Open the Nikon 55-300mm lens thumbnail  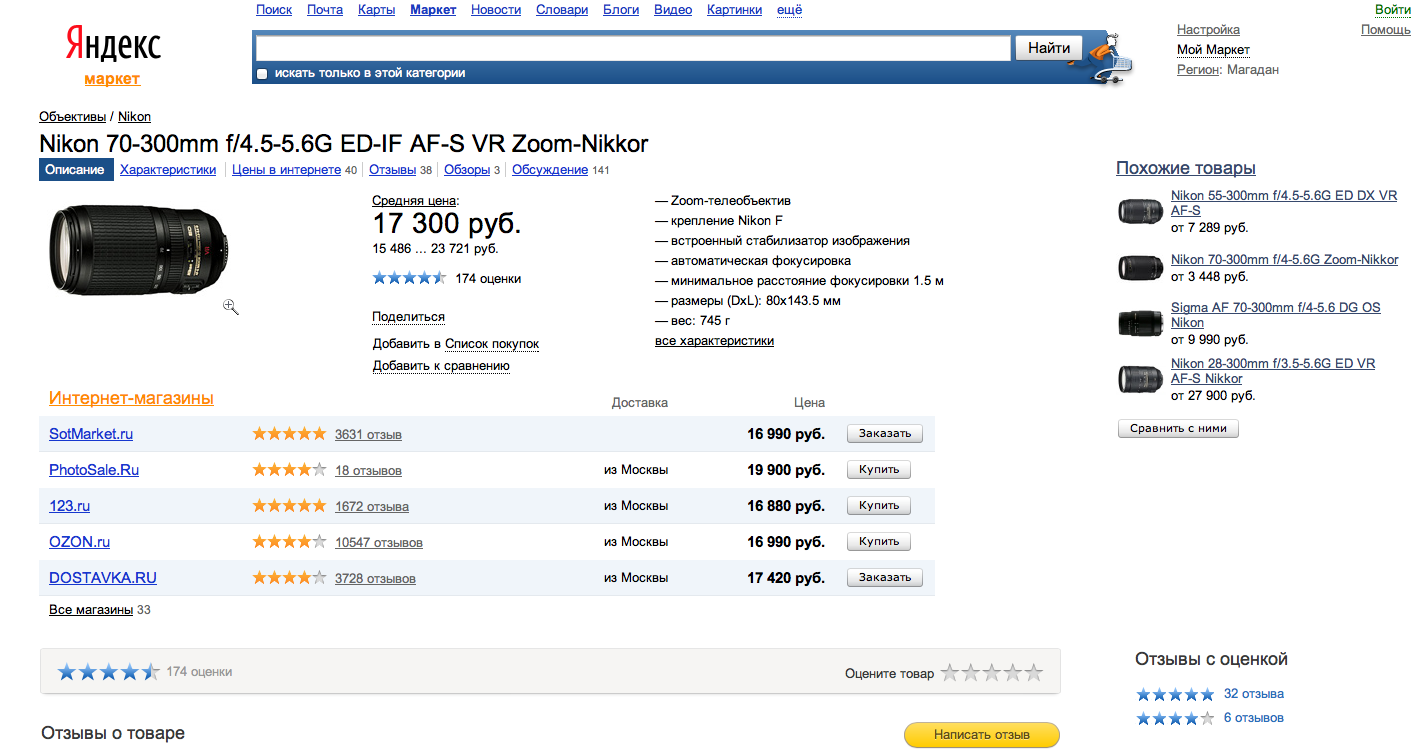pos(1139,211)
